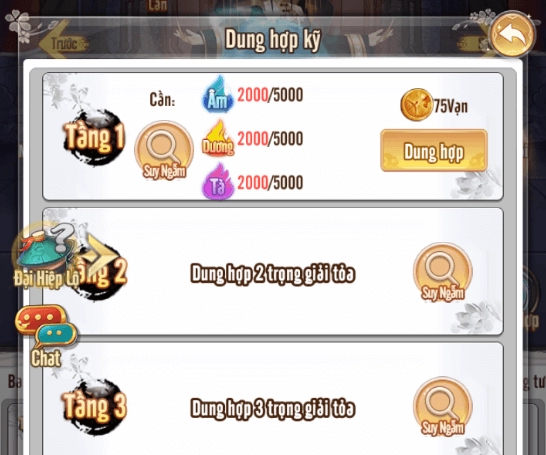Tap the golden back arrow button
Screen dimensions: 546x455
click(512, 35)
